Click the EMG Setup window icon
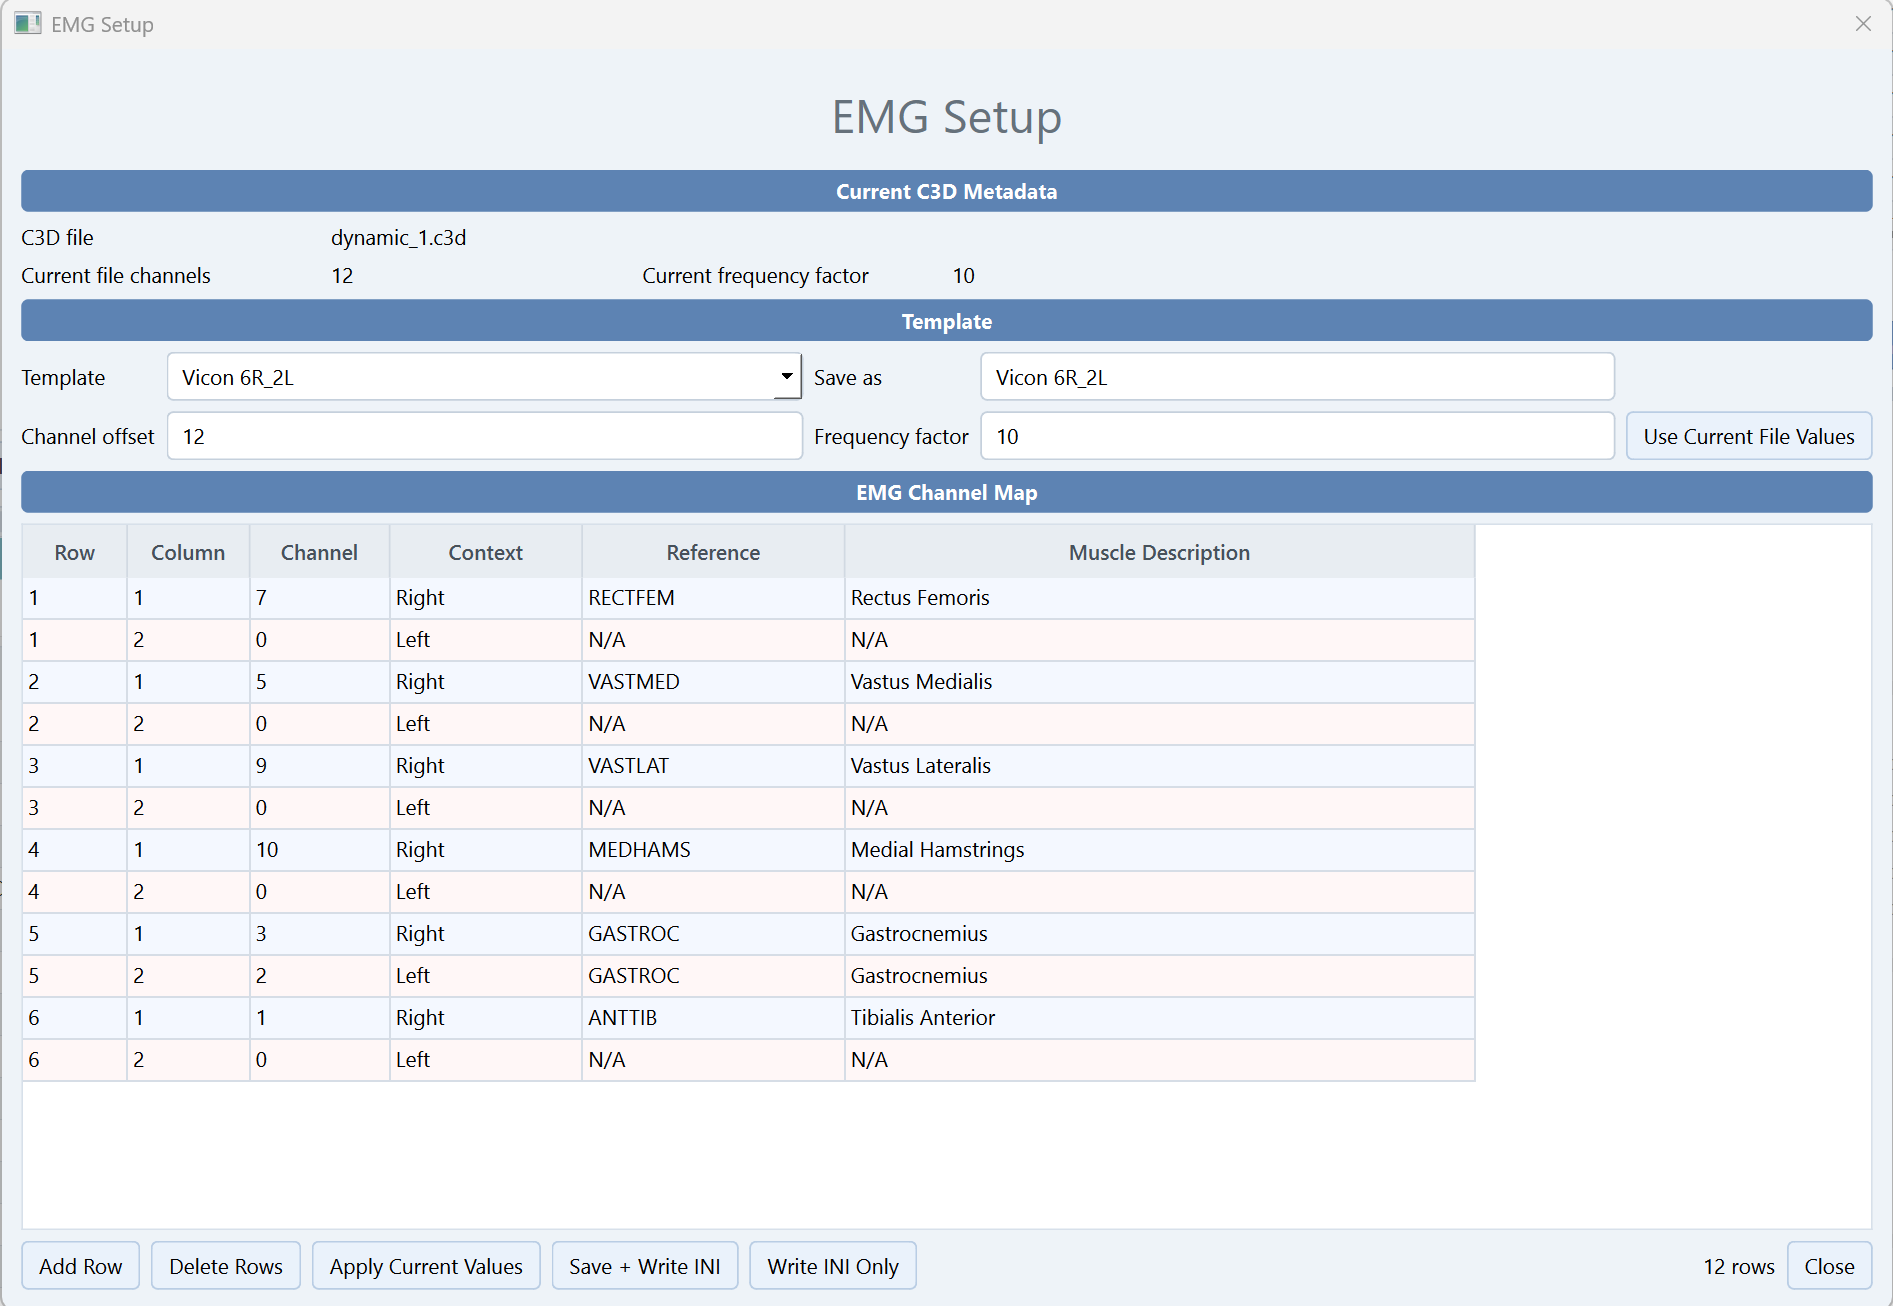The image size is (1893, 1306). click(27, 24)
